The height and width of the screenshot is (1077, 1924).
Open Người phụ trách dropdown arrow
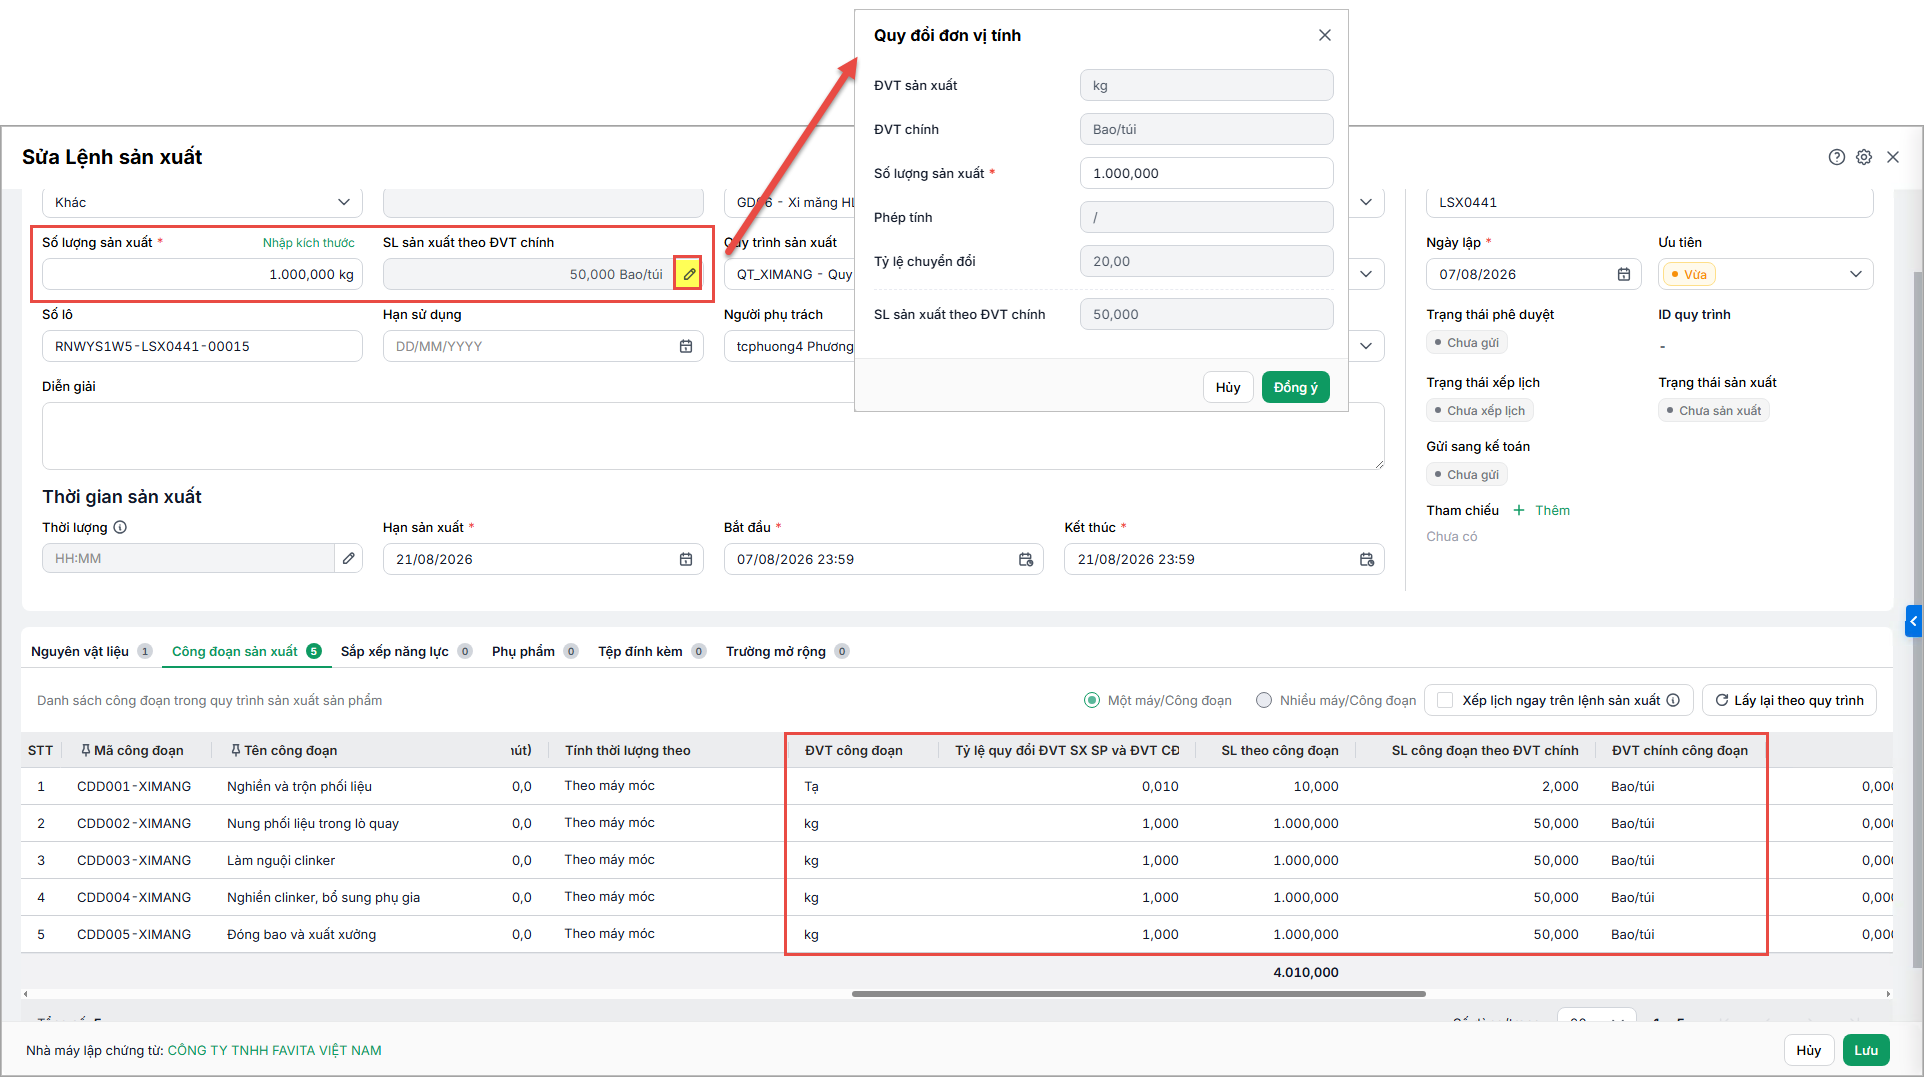[1366, 346]
